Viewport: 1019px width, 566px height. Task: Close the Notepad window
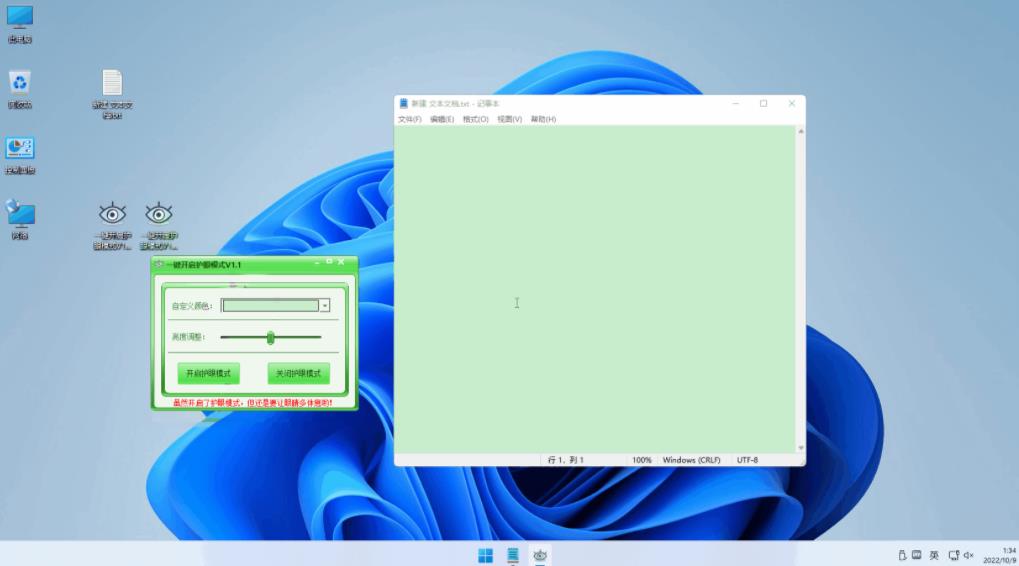pos(792,103)
